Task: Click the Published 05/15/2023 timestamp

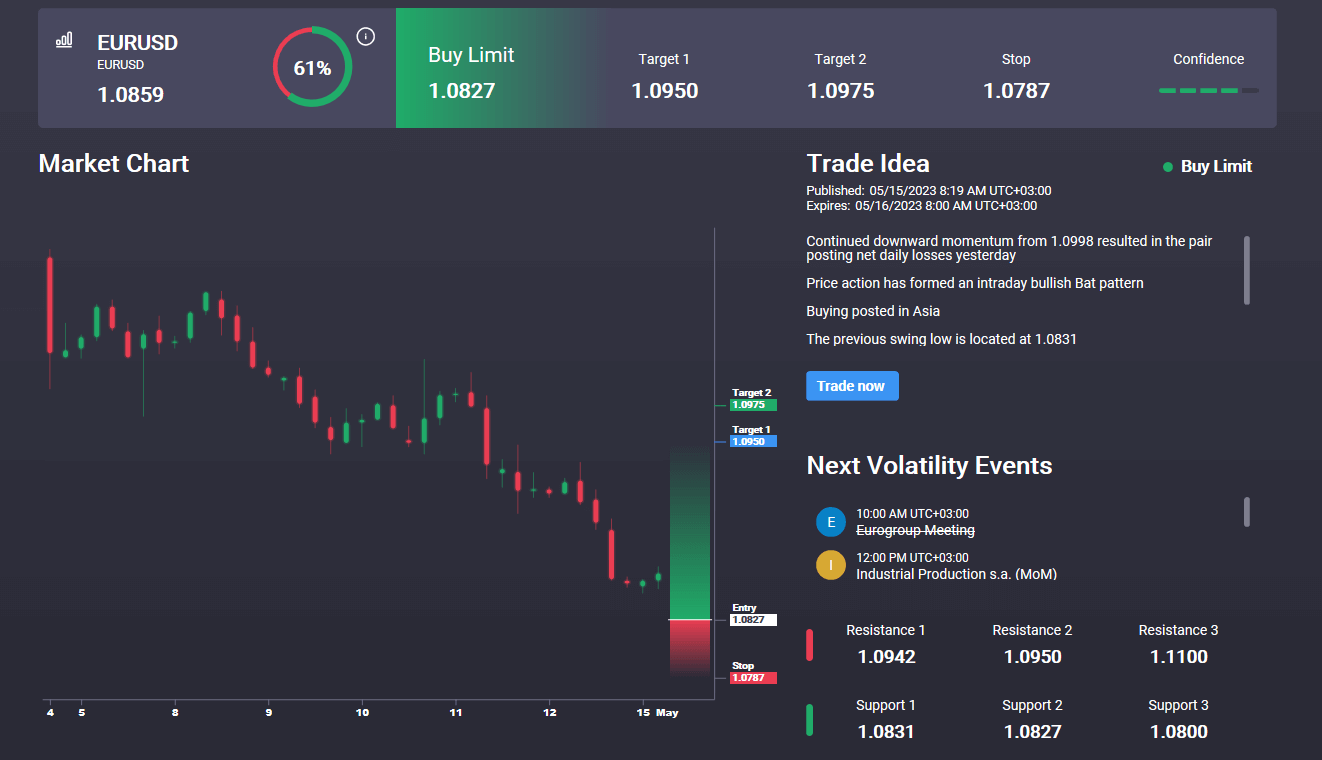Action: [929, 191]
